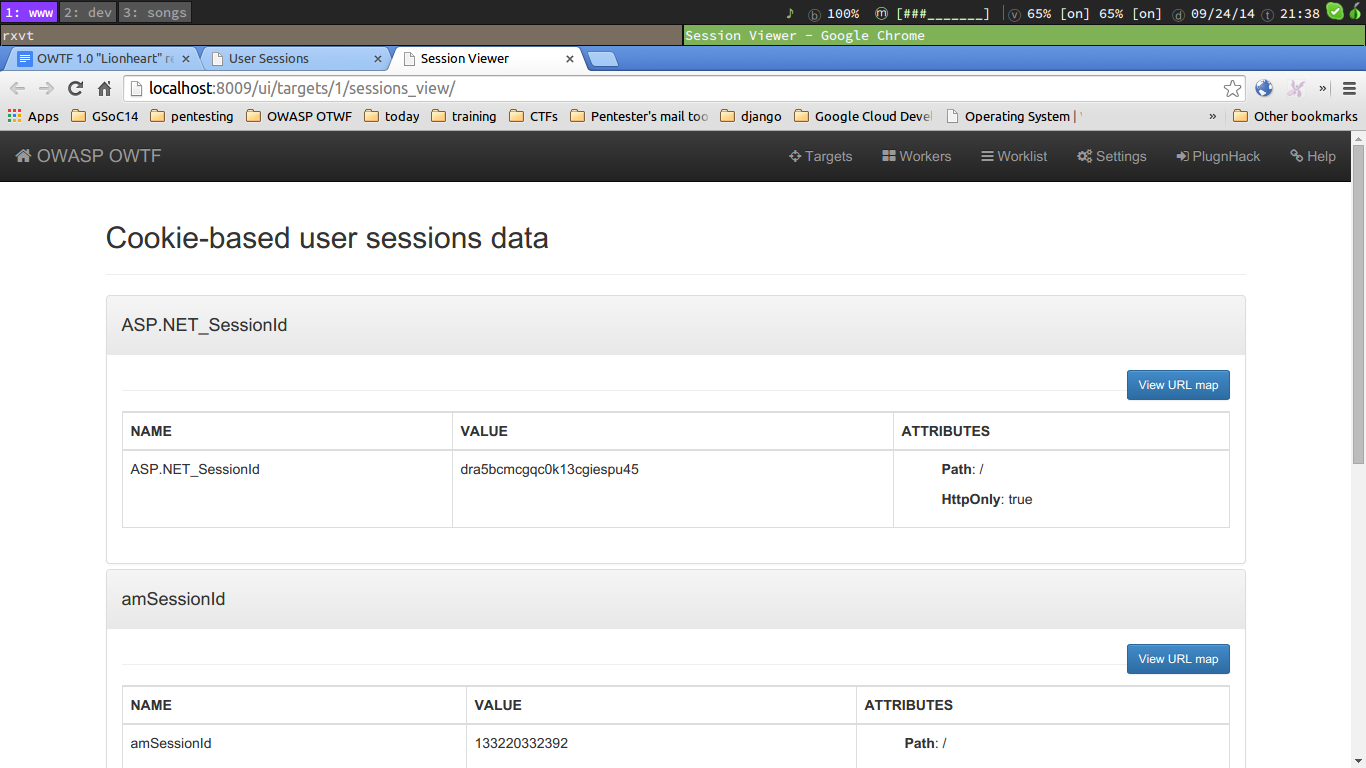Image resolution: width=1366 pixels, height=768 pixels.
Task: Click the music note status icon
Action: (790, 13)
